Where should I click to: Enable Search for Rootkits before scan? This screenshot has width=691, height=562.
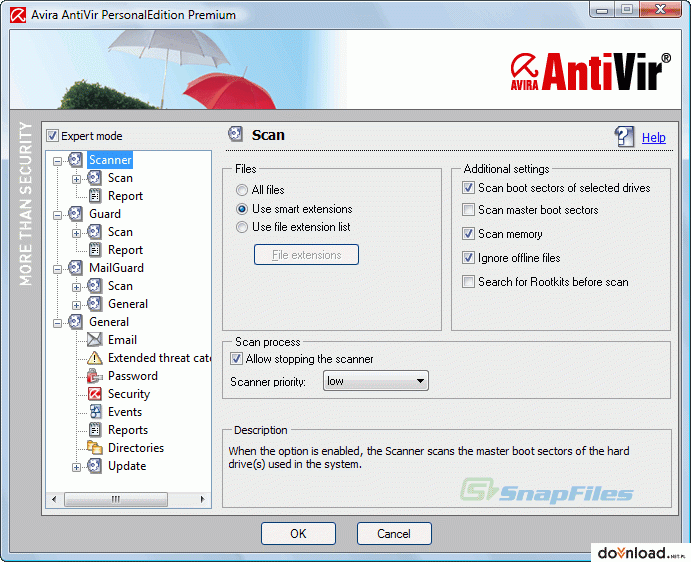(x=468, y=281)
